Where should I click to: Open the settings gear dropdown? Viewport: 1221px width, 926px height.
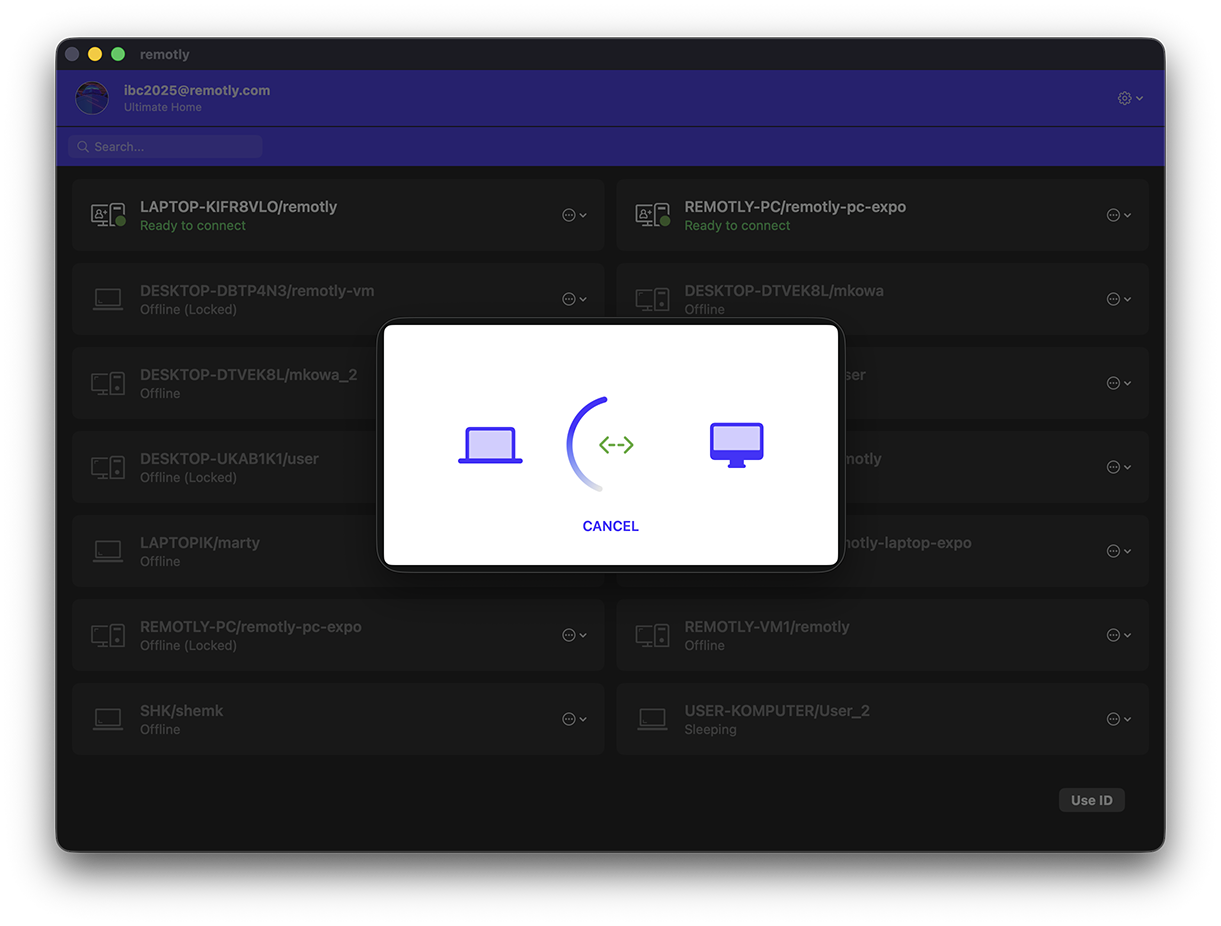pyautogui.click(x=1130, y=98)
